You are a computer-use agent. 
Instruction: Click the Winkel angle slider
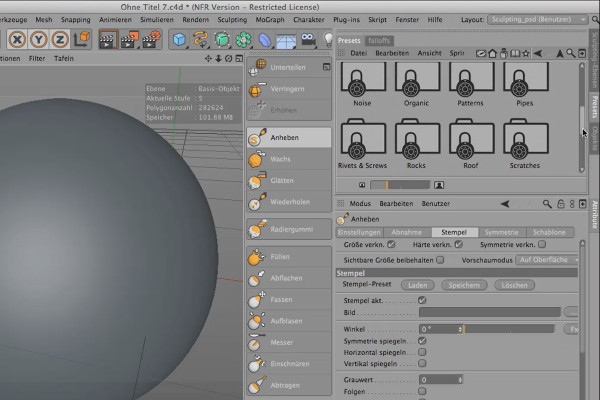point(509,329)
